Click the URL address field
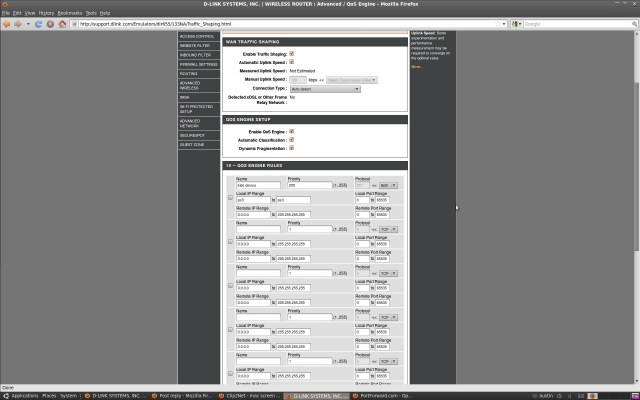640x400 pixels. 286,24
